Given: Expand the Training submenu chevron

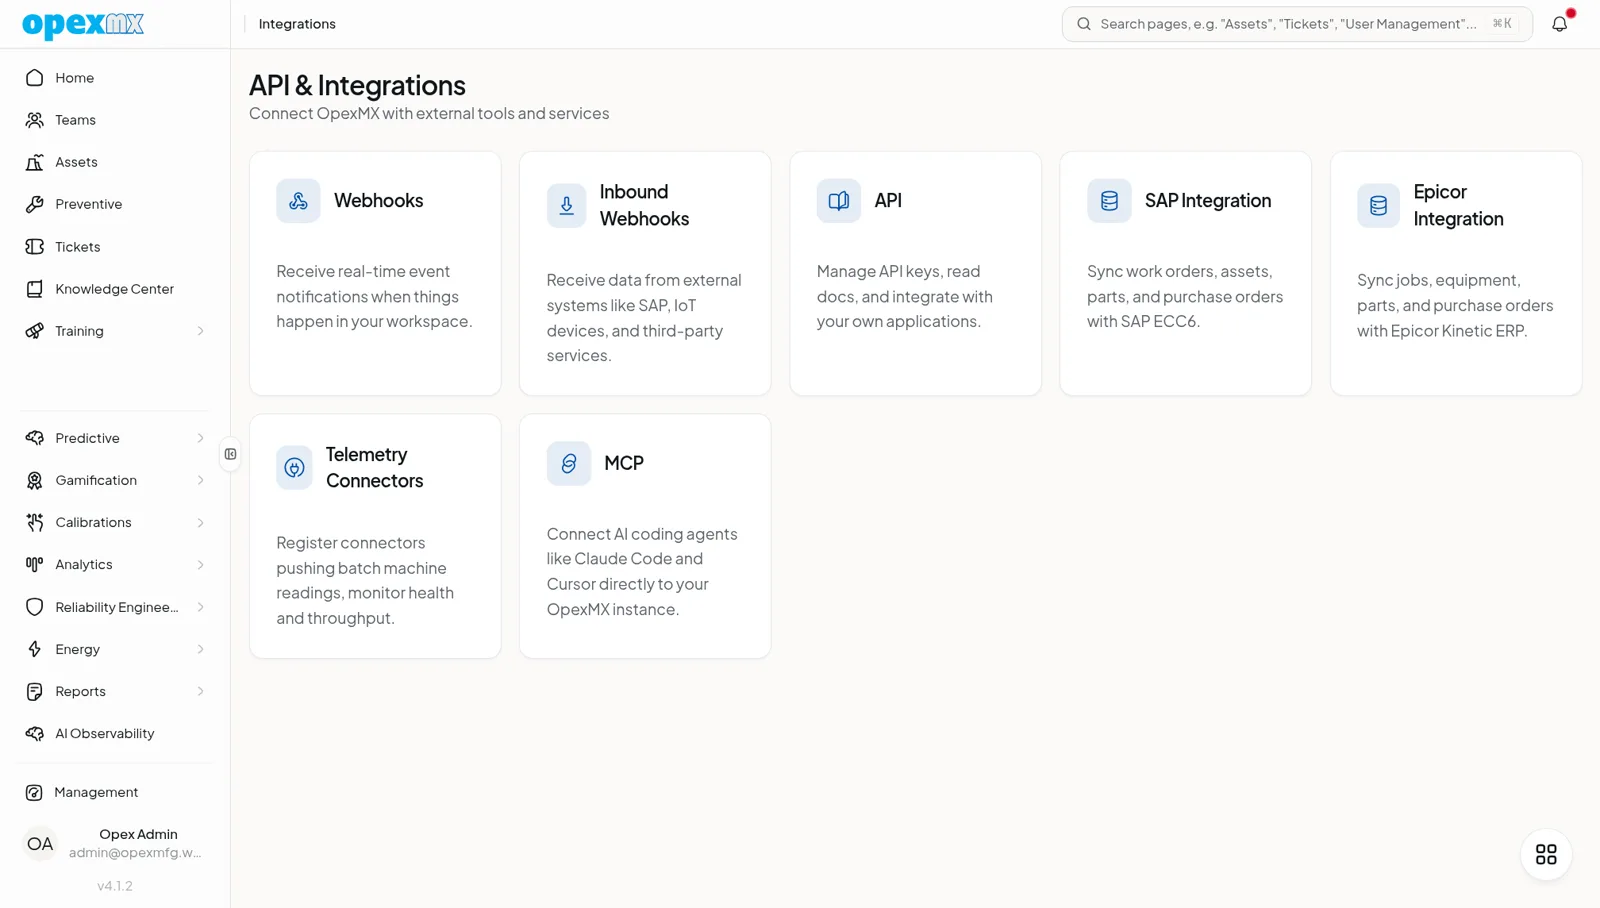Looking at the screenshot, I should point(200,331).
